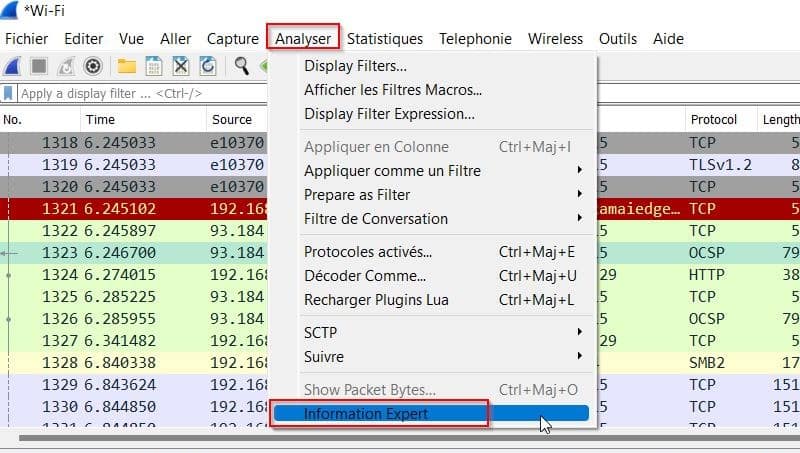Image resolution: width=800 pixels, height=453 pixels.
Task: Open capture options gear icon
Action: [93, 66]
